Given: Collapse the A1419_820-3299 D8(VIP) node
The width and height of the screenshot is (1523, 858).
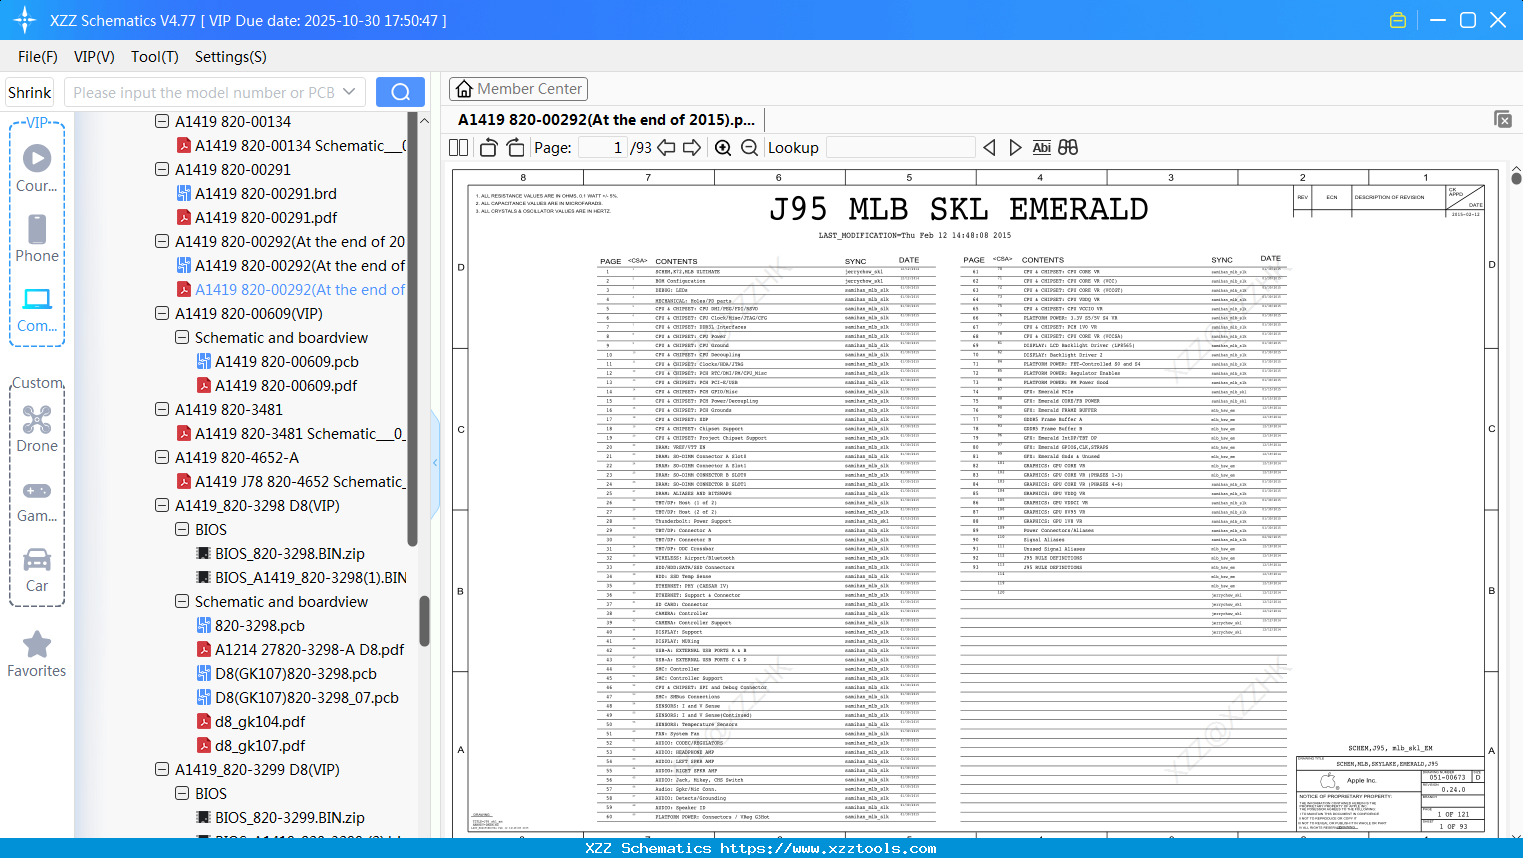Looking at the screenshot, I should (162, 769).
